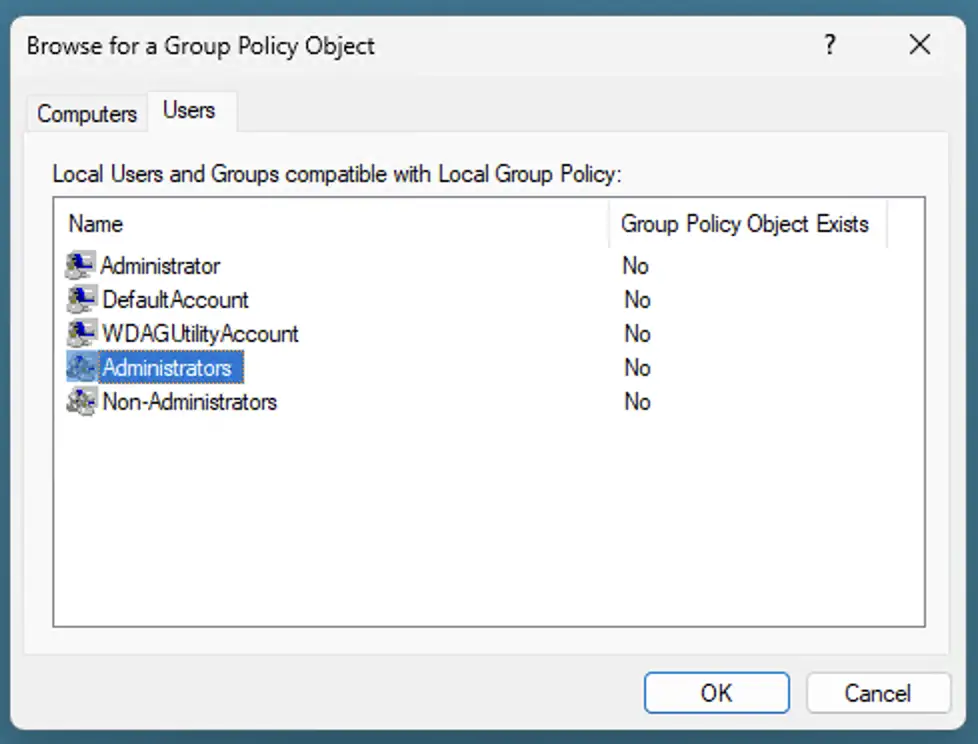Viewport: 978px width, 744px height.
Task: Click the No value in the Non-Administrators row
Action: coord(637,402)
